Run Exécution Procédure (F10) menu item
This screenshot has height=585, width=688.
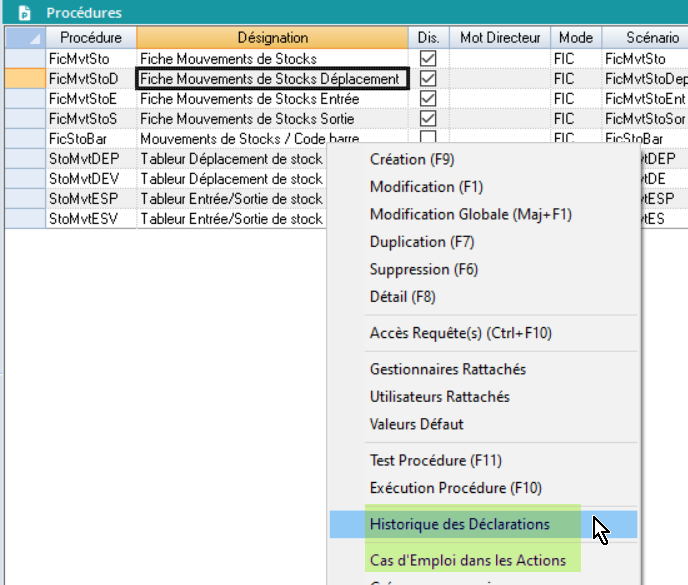coord(456,488)
